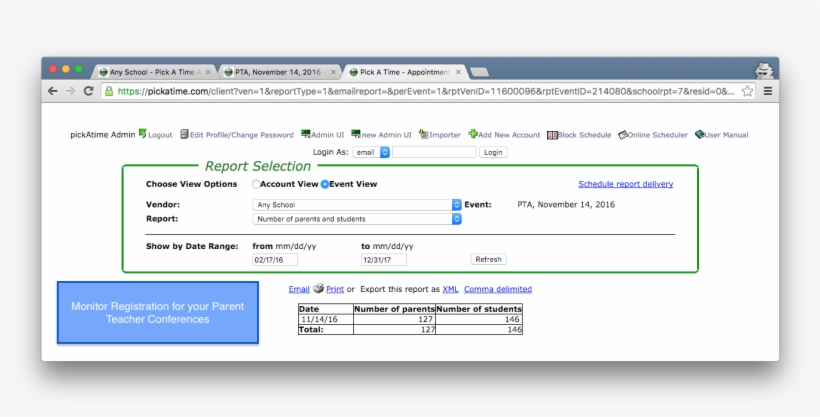820x417 pixels.
Task: Click the Edit Profile icon
Action: (184, 134)
